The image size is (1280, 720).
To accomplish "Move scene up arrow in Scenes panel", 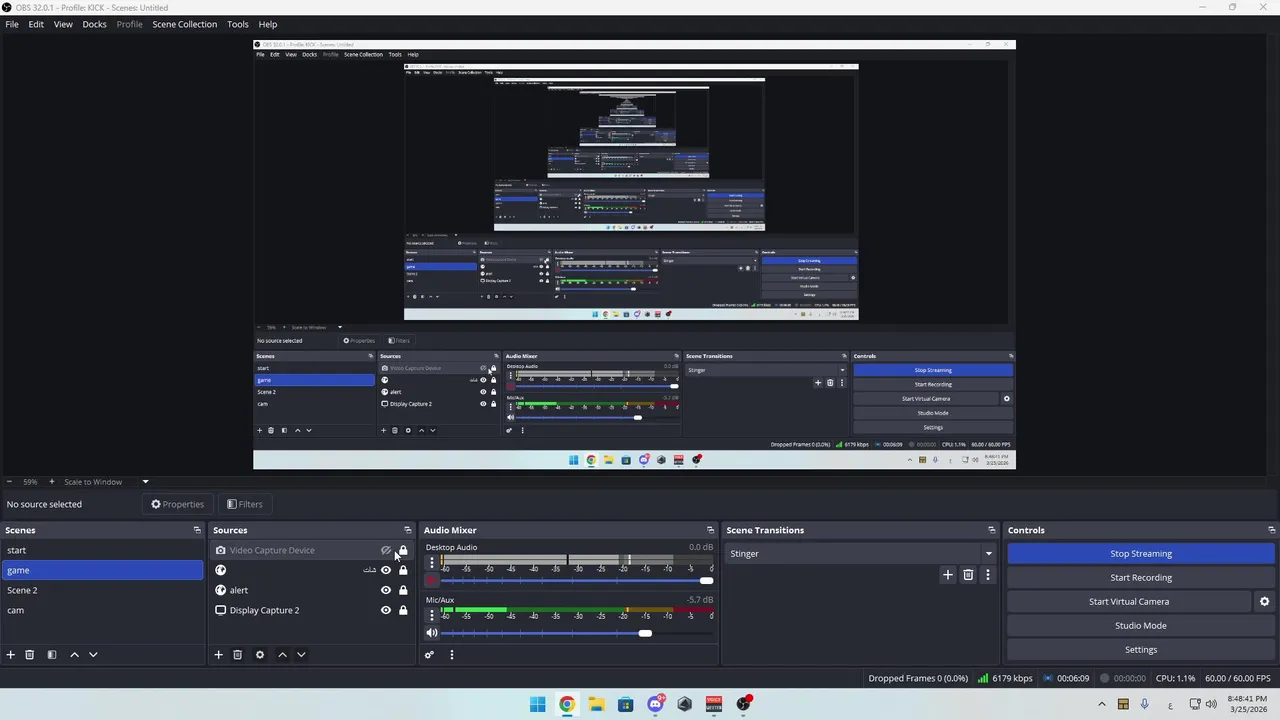I will [74, 655].
